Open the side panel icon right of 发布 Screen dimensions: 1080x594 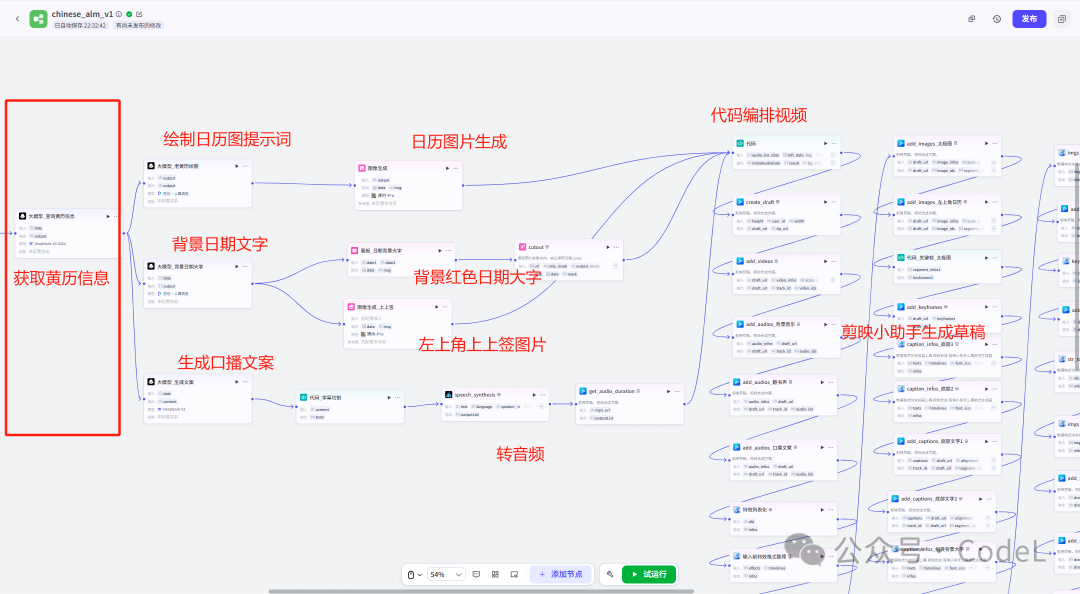coord(1061,19)
